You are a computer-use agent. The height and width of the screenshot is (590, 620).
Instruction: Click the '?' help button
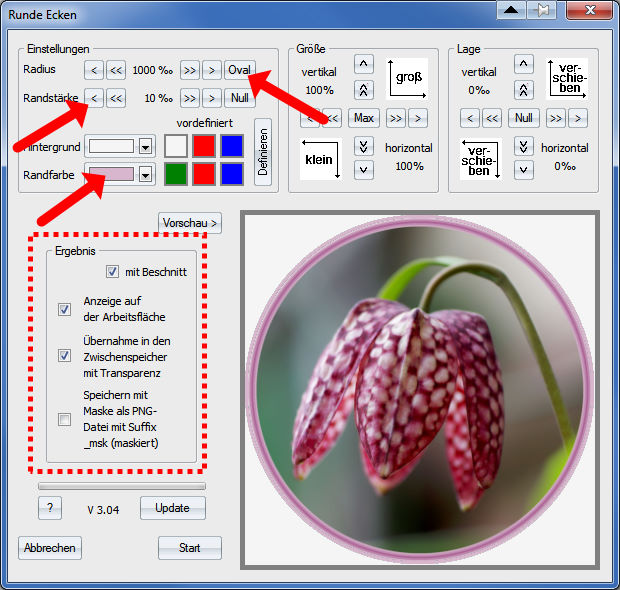point(50,508)
